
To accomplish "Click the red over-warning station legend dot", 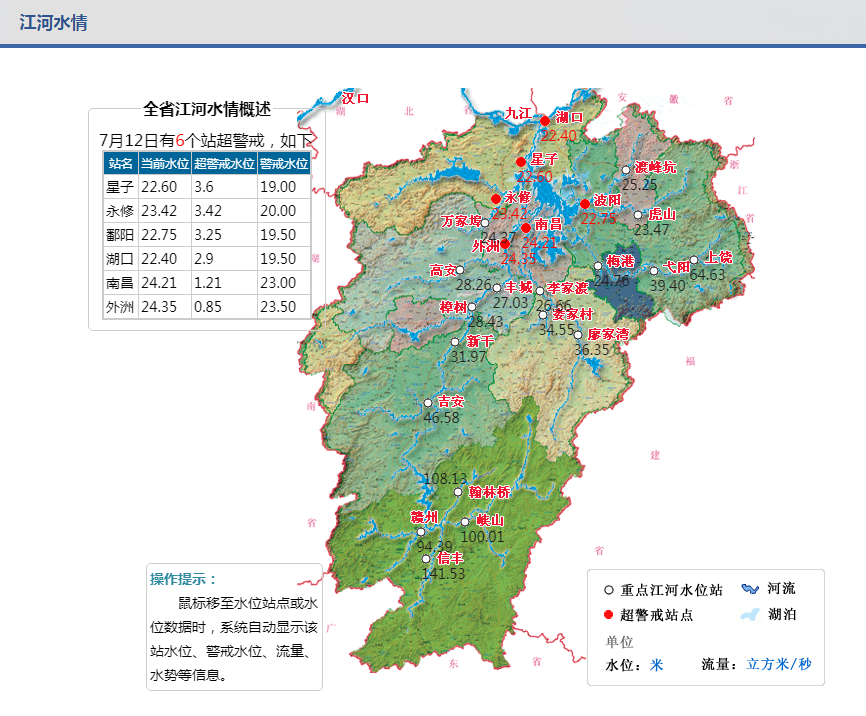I will pos(609,615).
